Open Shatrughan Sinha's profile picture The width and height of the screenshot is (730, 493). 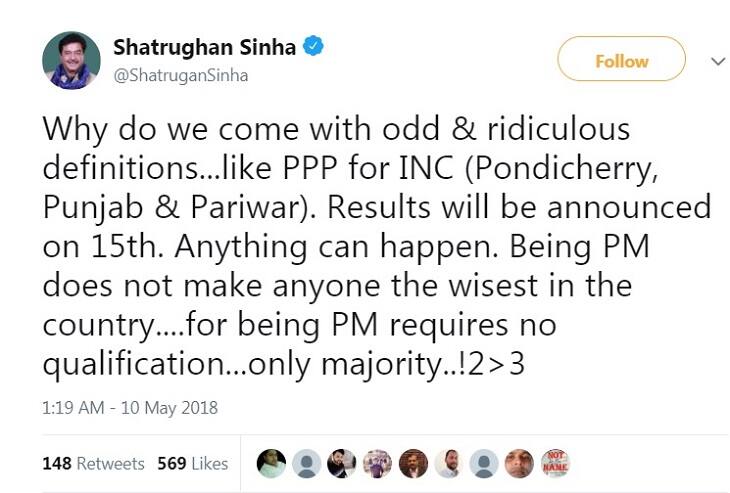[x=71, y=60]
